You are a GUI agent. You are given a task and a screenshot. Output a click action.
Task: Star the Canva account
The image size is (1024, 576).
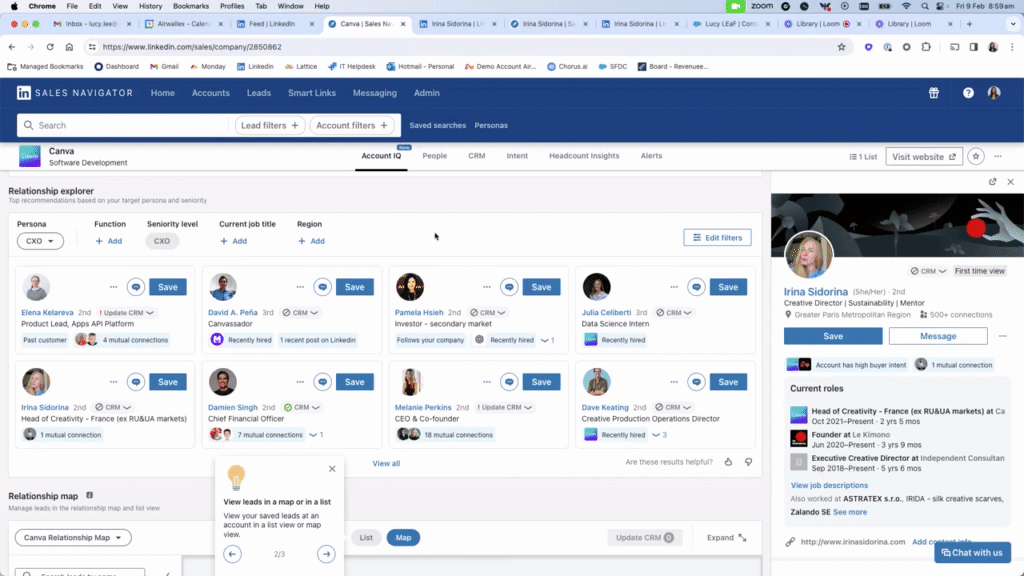tap(976, 157)
